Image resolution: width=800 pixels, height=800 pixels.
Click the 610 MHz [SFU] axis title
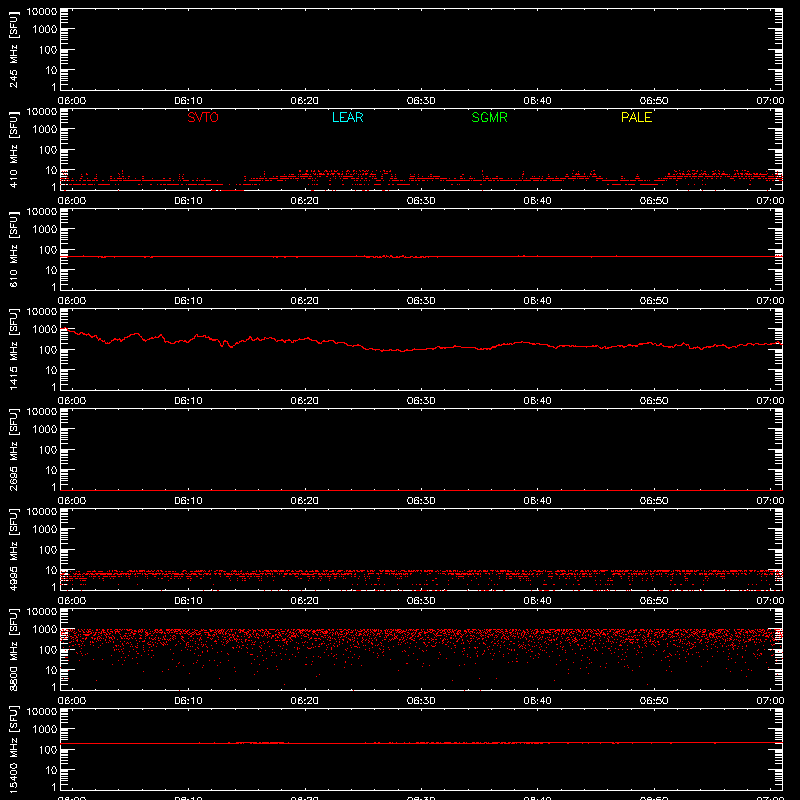pyautogui.click(x=13, y=249)
